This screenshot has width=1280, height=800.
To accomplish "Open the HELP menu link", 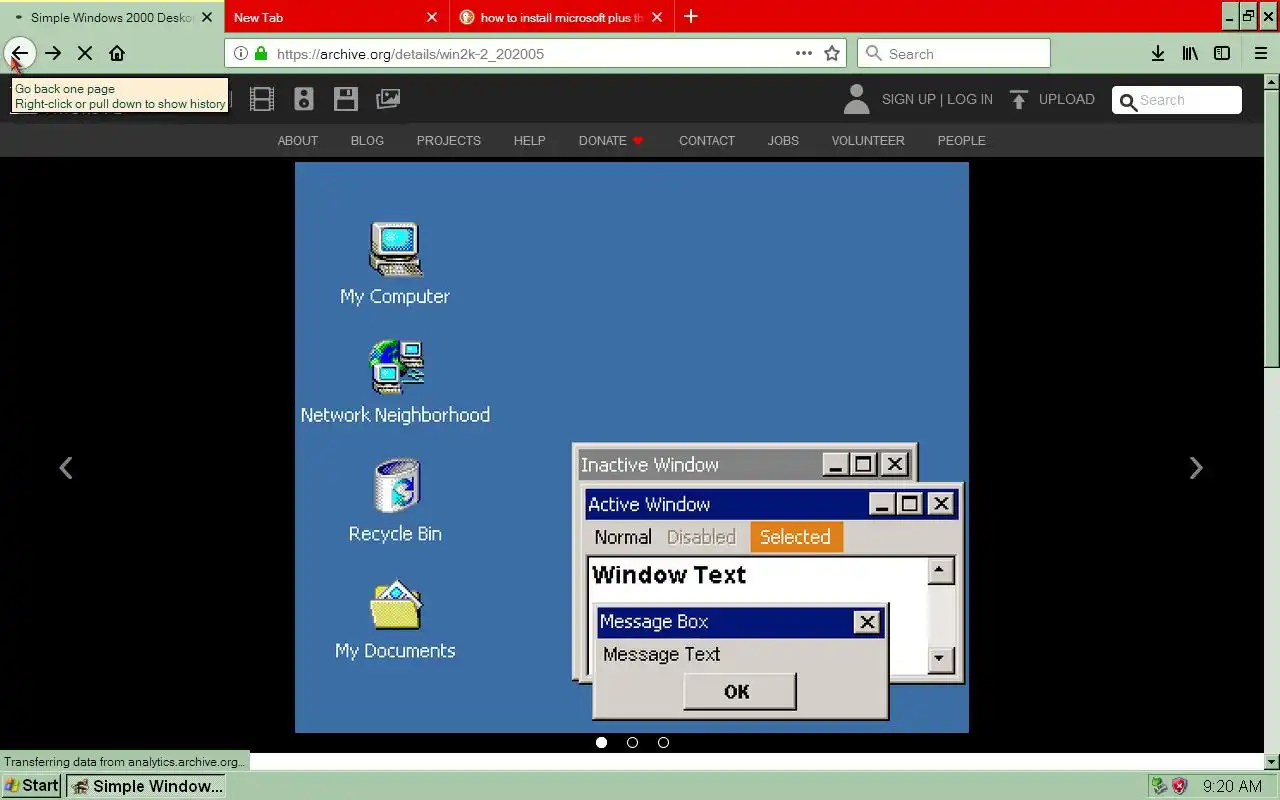I will [530, 141].
